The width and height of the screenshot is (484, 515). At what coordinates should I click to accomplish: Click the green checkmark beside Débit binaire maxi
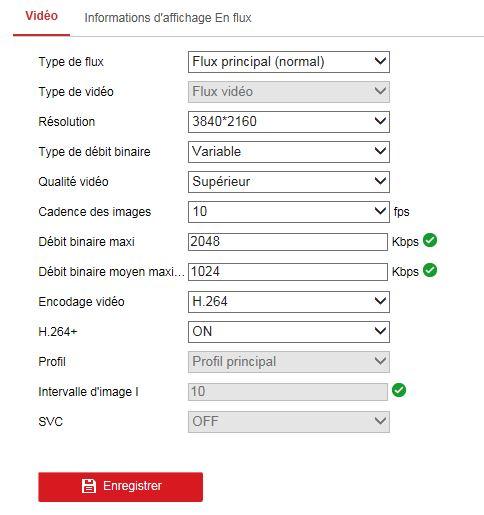pyautogui.click(x=430, y=240)
